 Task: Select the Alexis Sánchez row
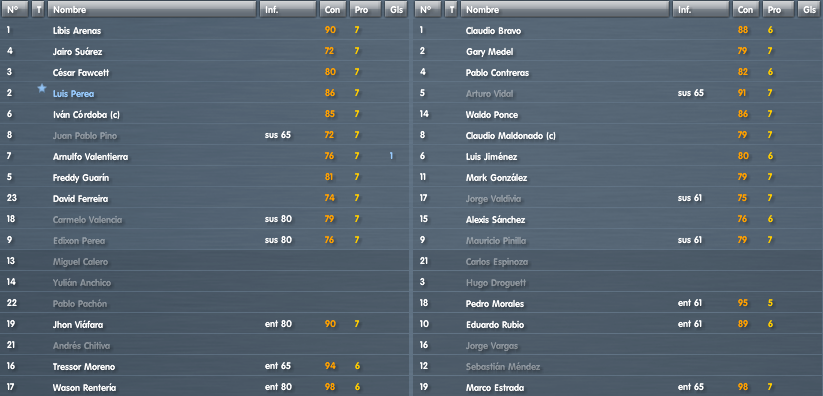(618, 220)
